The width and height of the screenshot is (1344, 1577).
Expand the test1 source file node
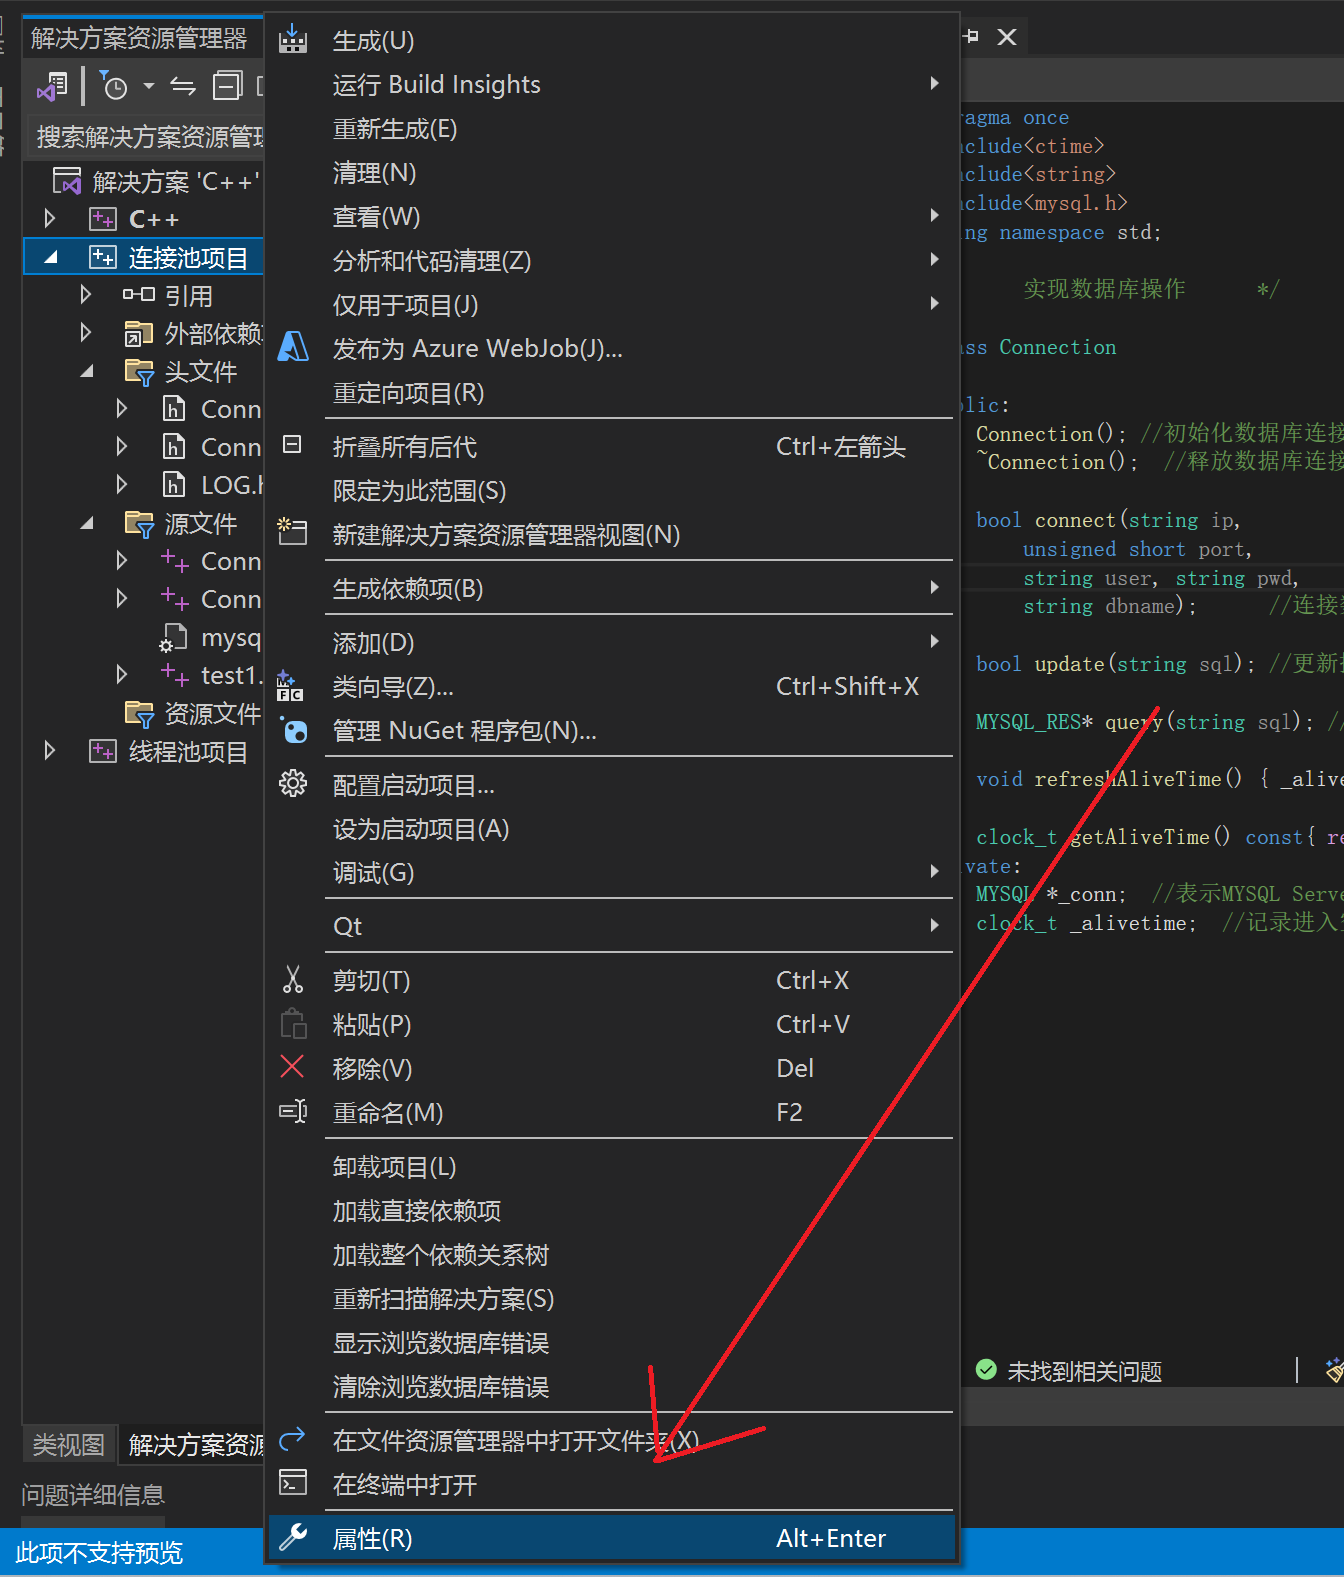click(x=122, y=674)
